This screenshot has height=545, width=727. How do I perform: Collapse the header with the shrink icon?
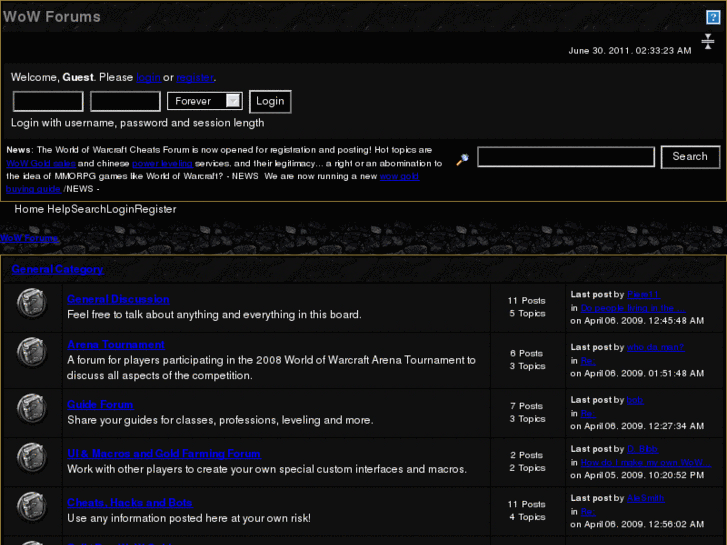tap(708, 41)
